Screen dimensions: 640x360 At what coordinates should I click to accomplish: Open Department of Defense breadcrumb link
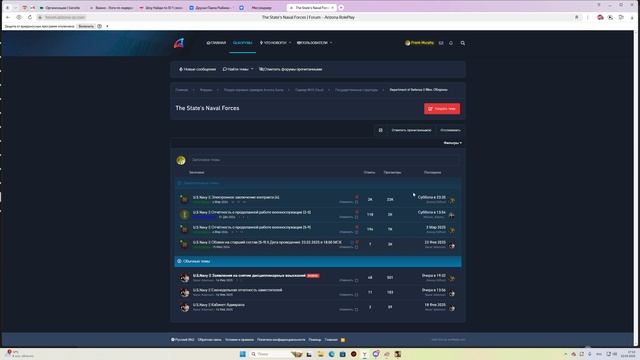point(418,90)
